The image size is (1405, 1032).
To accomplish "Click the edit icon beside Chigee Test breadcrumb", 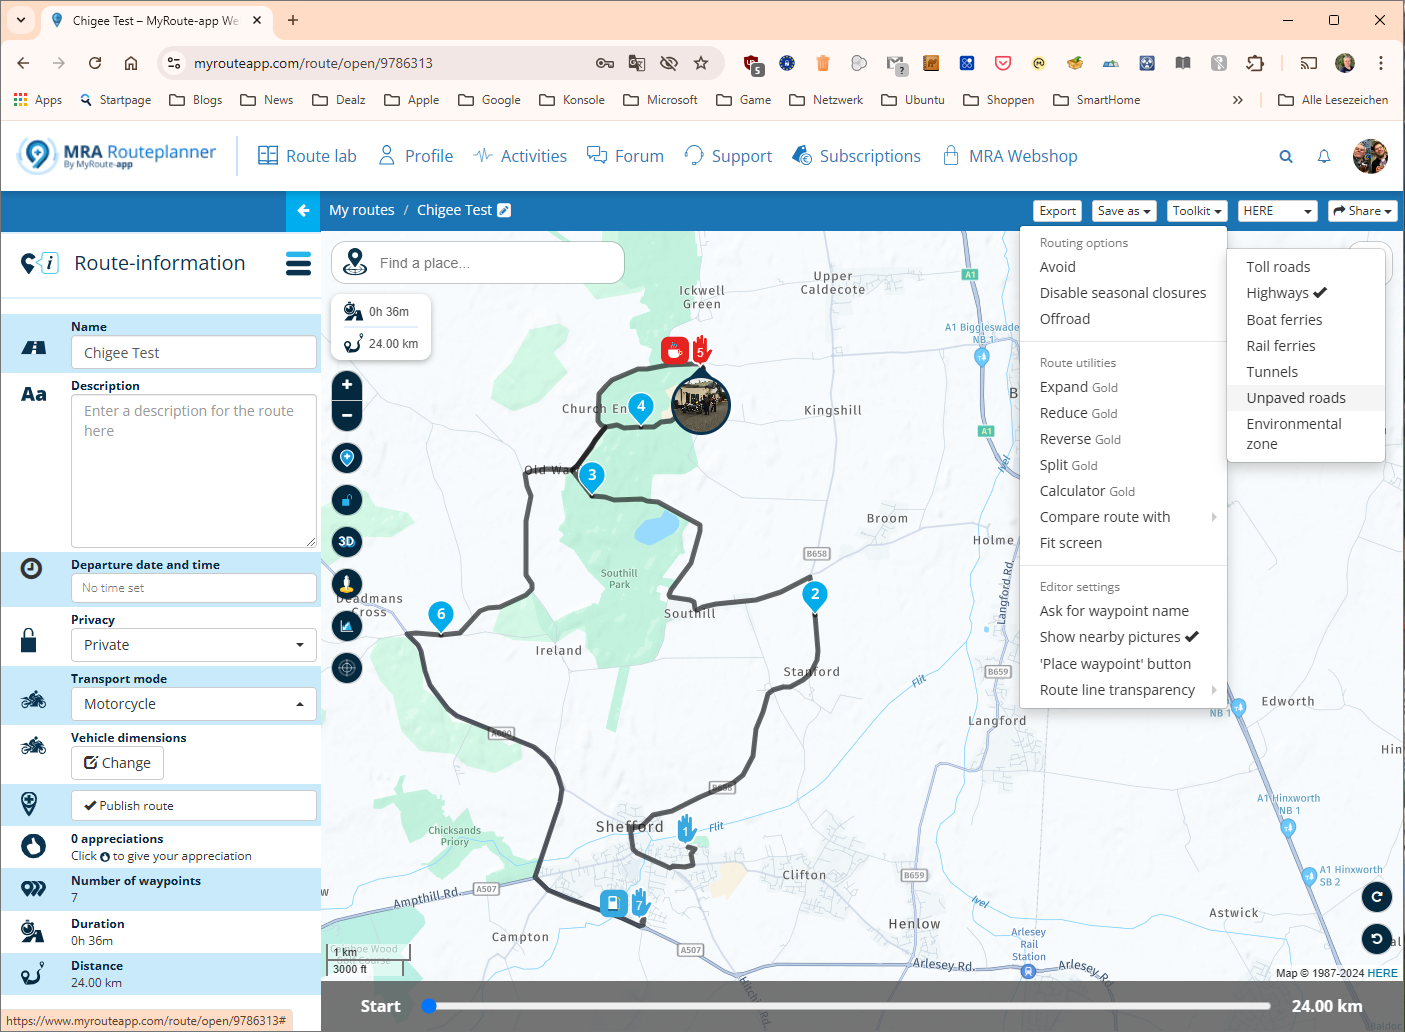I will pos(504,210).
